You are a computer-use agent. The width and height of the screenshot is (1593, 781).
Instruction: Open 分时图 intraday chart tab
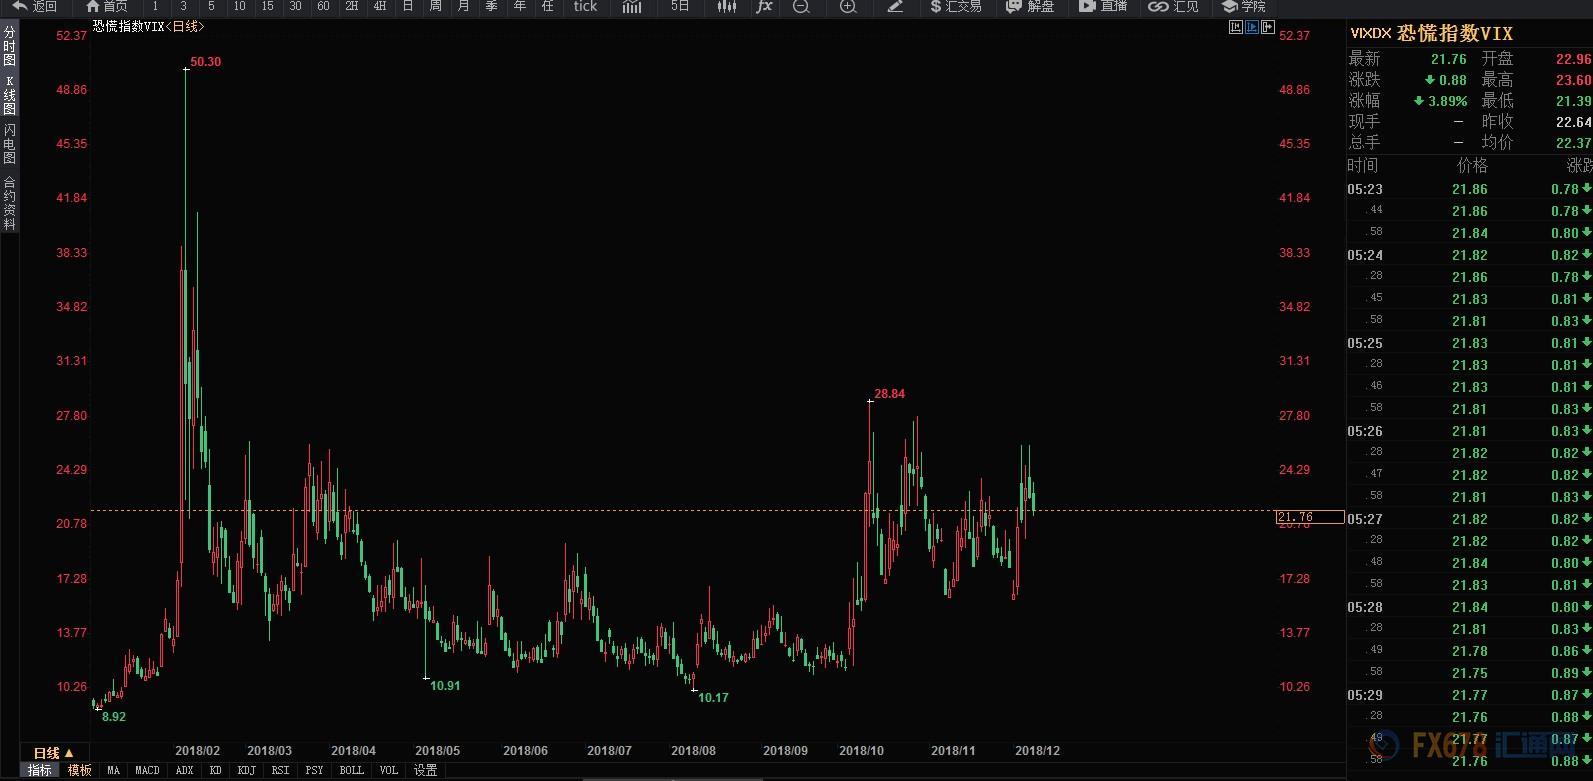click(9, 46)
